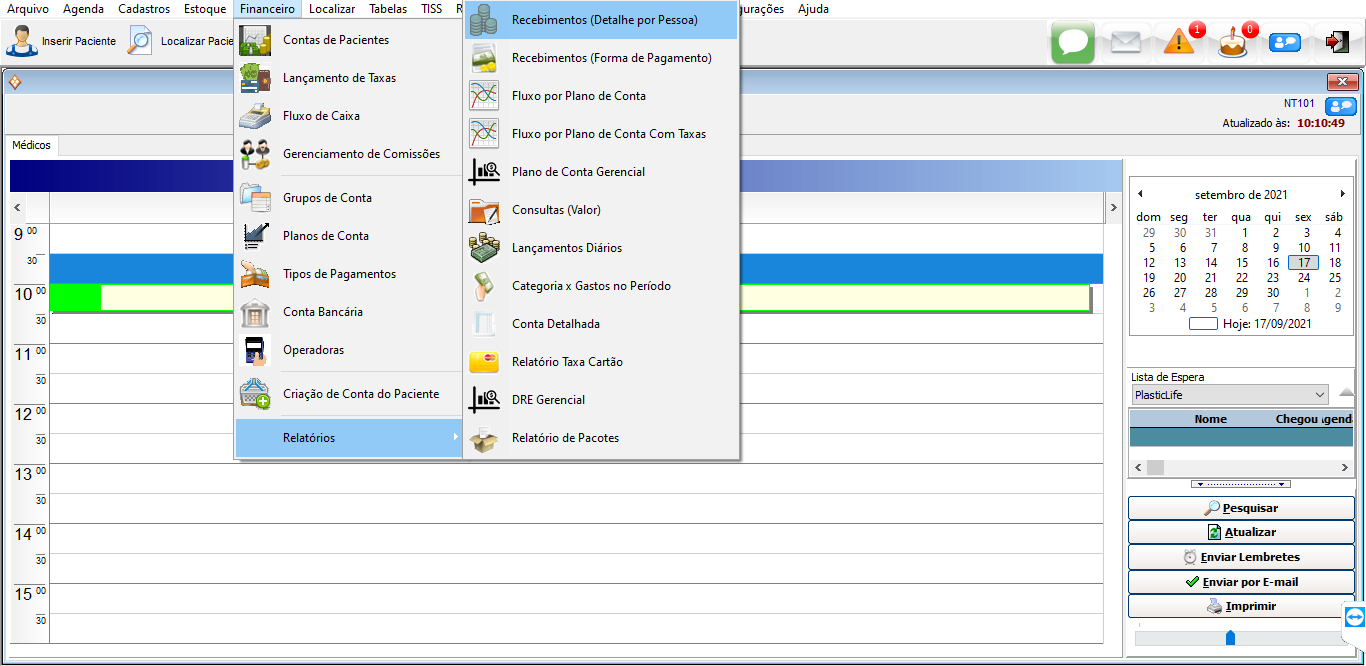
Task: Click the exit door icon
Action: [x=1337, y=42]
